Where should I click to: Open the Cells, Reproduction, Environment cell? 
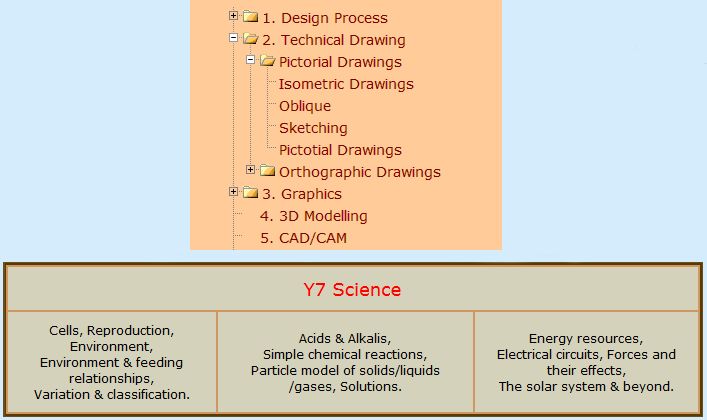click(112, 362)
